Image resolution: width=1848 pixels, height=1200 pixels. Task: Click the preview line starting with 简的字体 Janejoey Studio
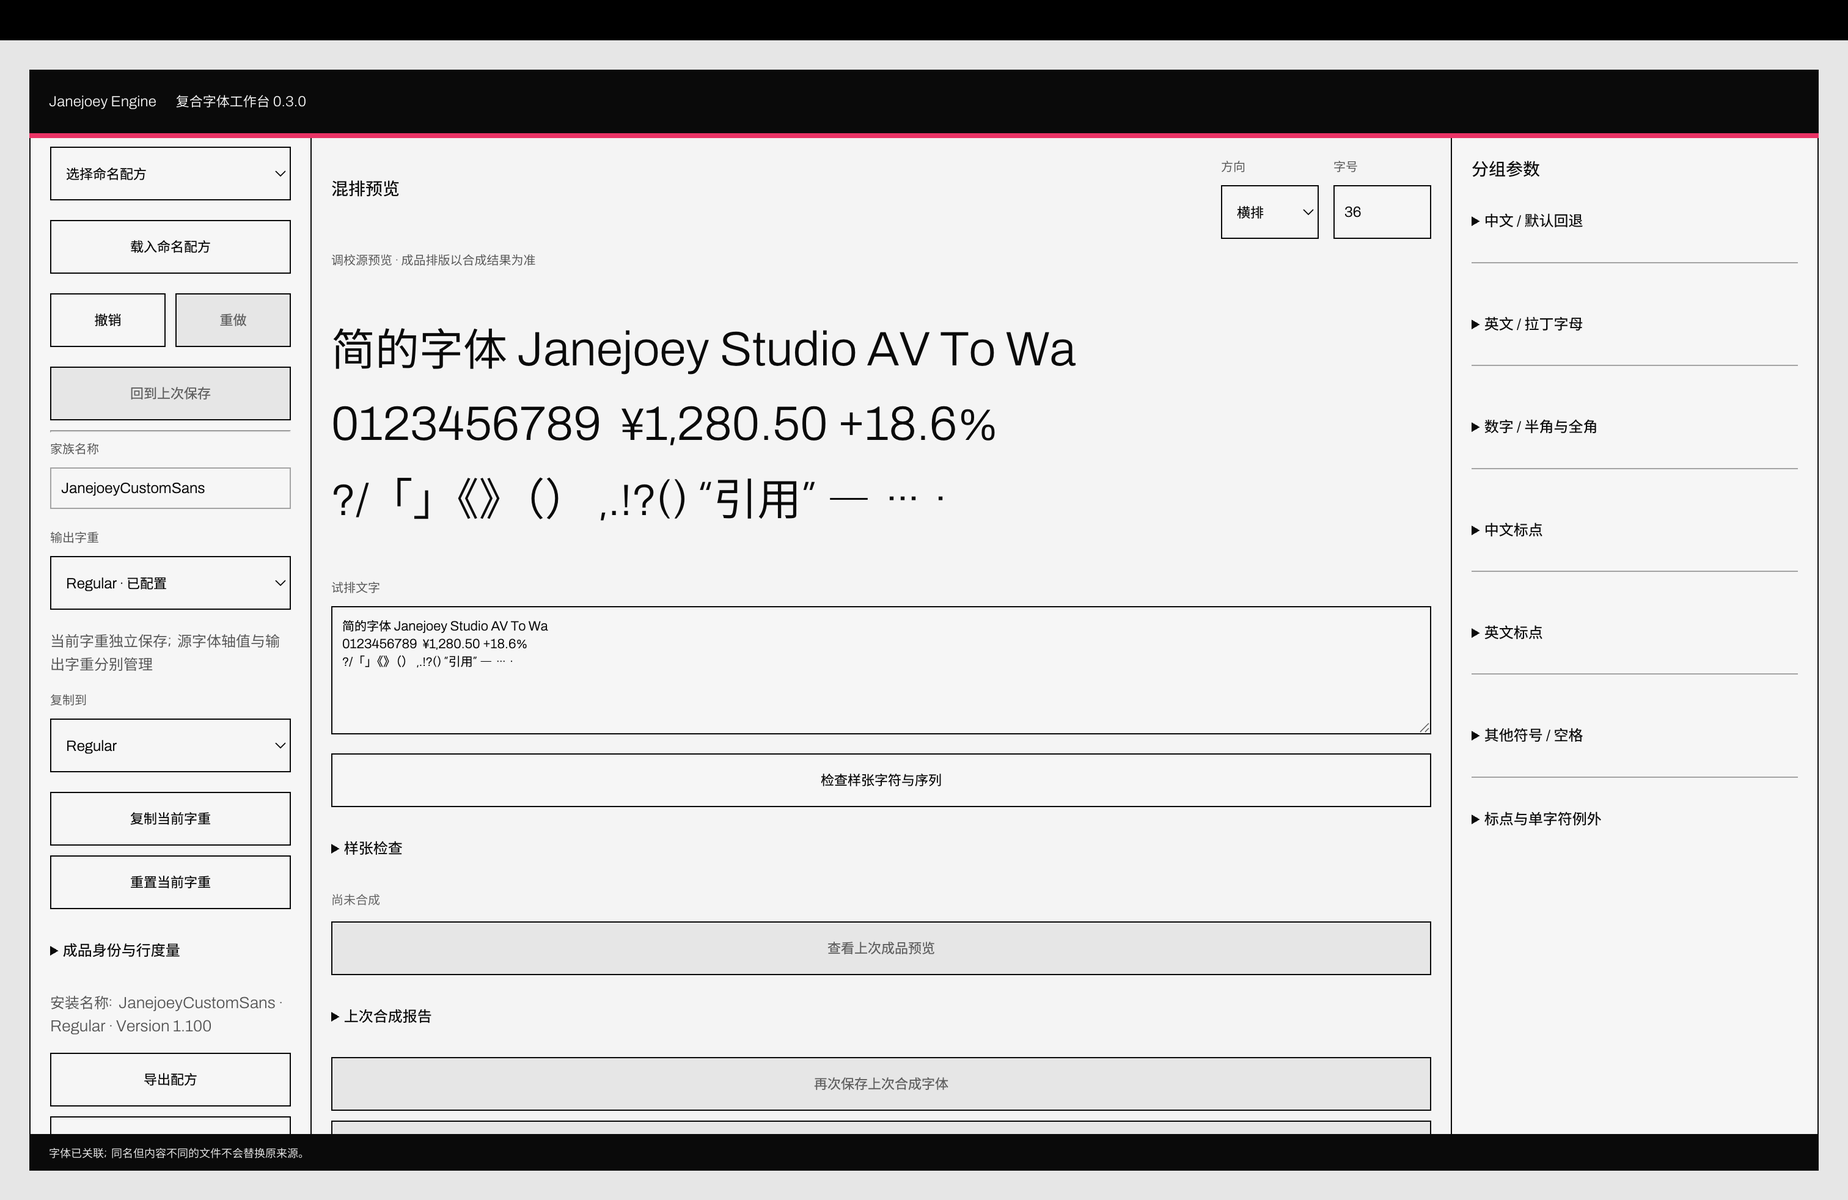pyautogui.click(x=703, y=350)
